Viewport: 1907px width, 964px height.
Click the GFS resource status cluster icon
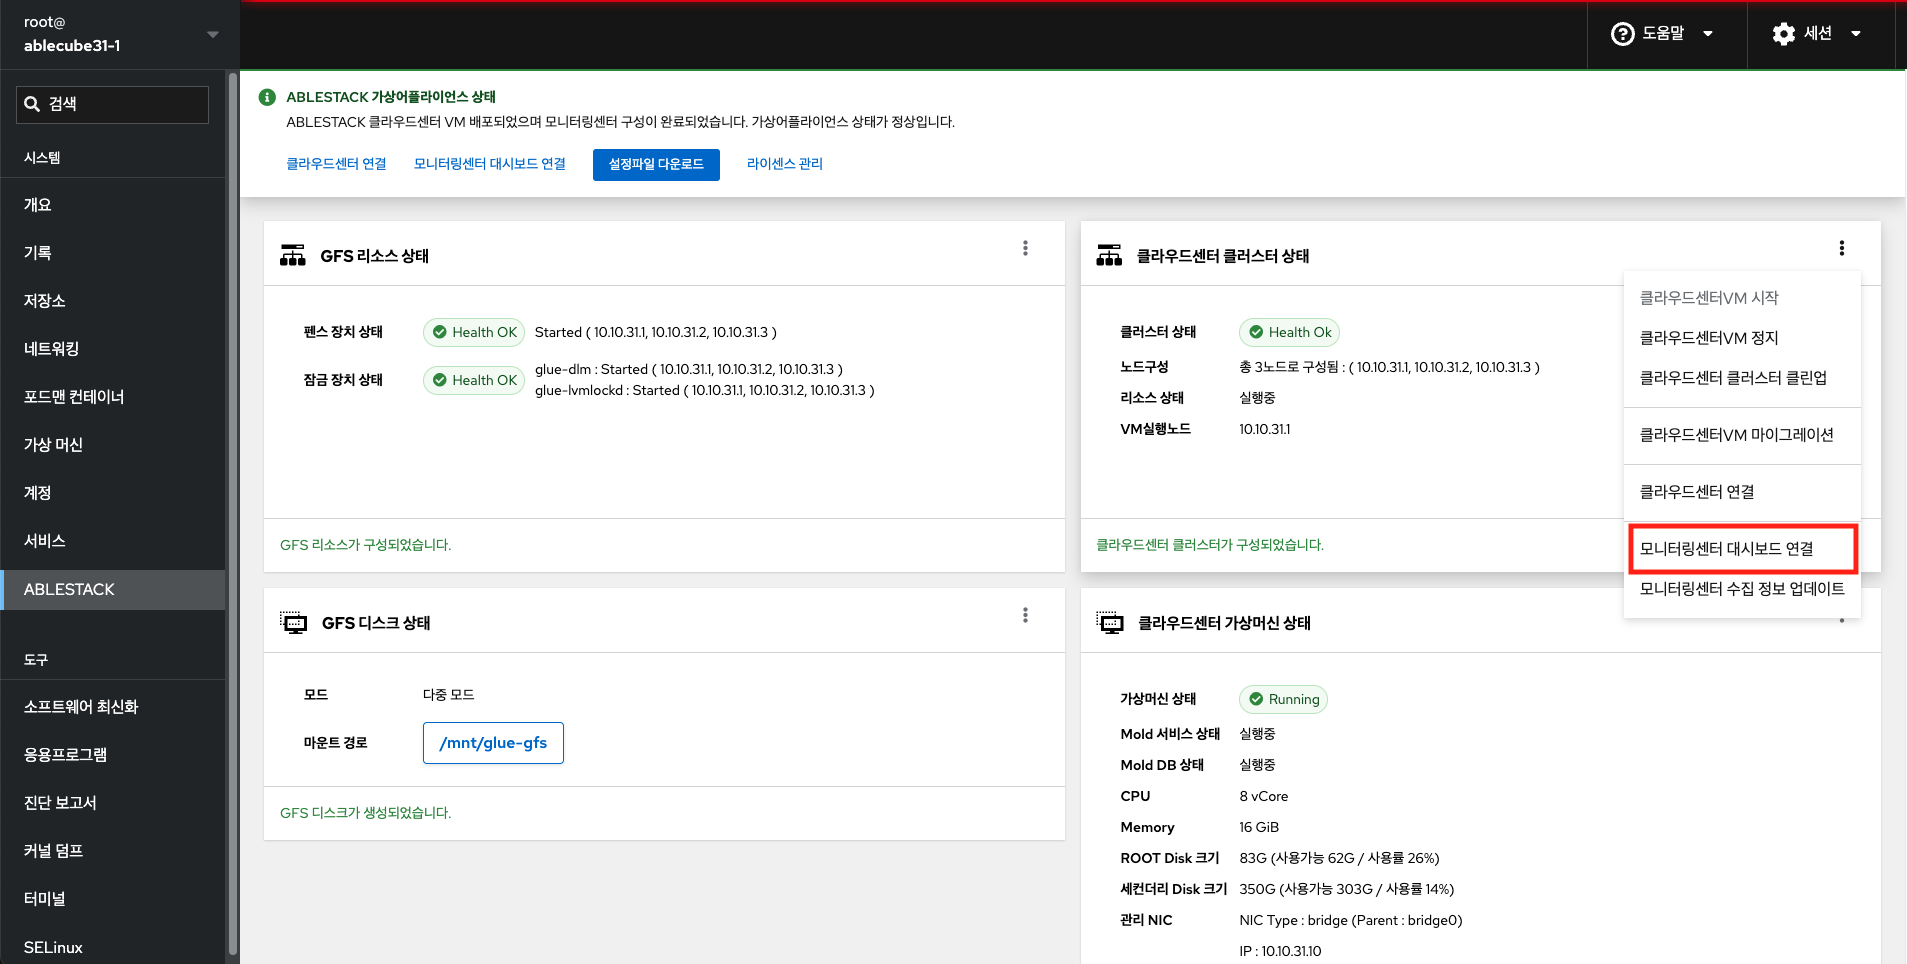point(293,256)
